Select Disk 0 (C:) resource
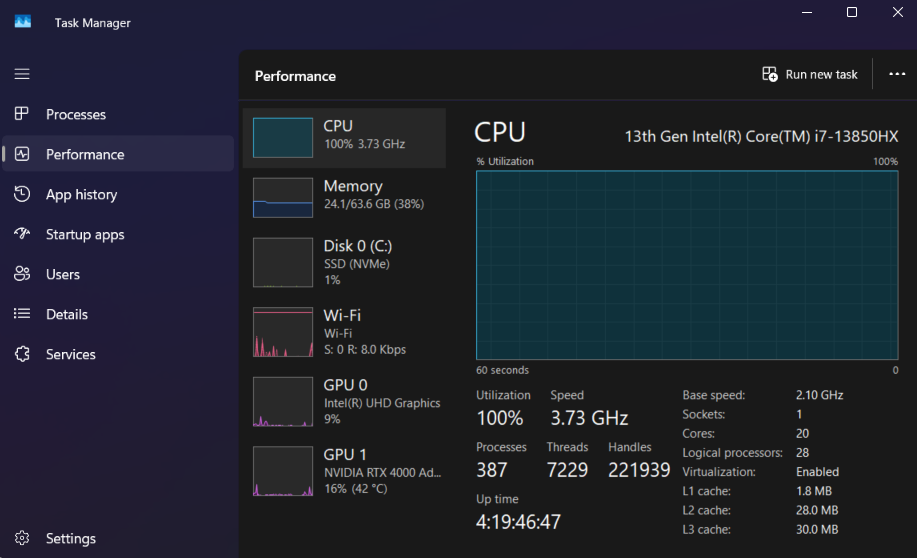This screenshot has width=917, height=558. tap(345, 262)
